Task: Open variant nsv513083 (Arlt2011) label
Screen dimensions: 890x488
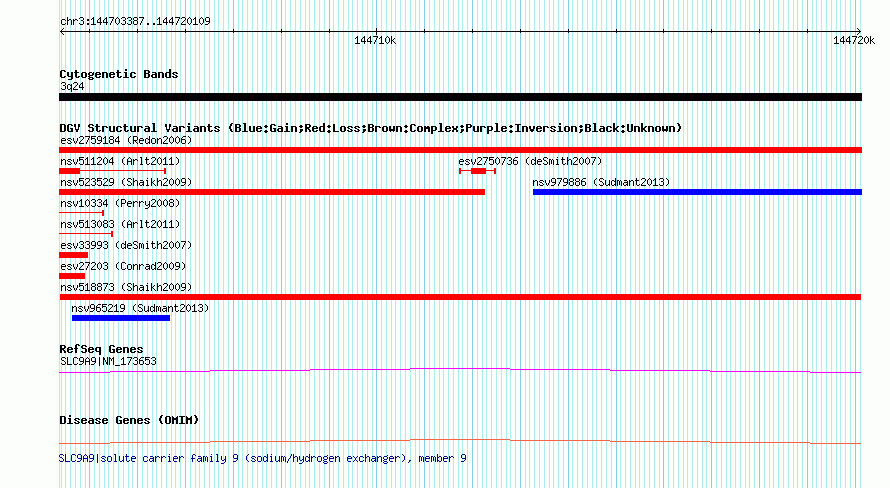Action: [x=120, y=224]
